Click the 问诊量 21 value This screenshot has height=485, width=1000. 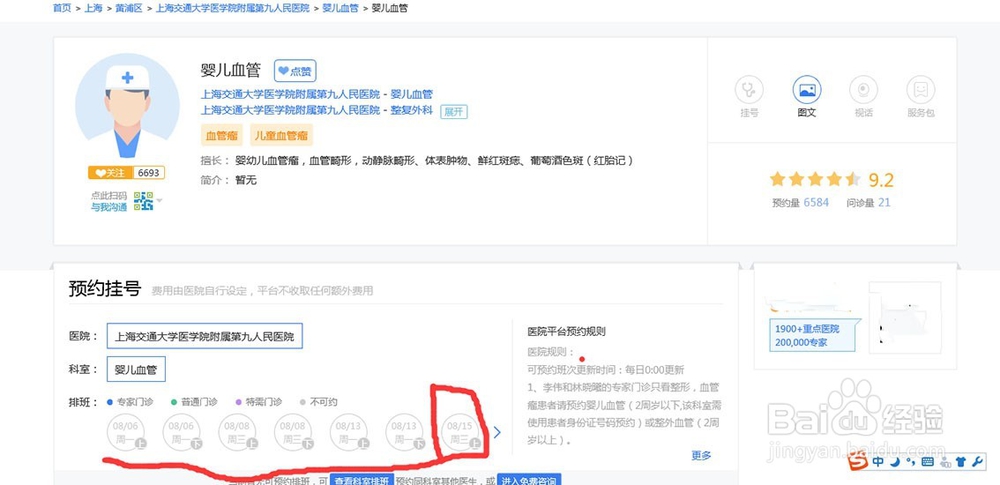[884, 202]
